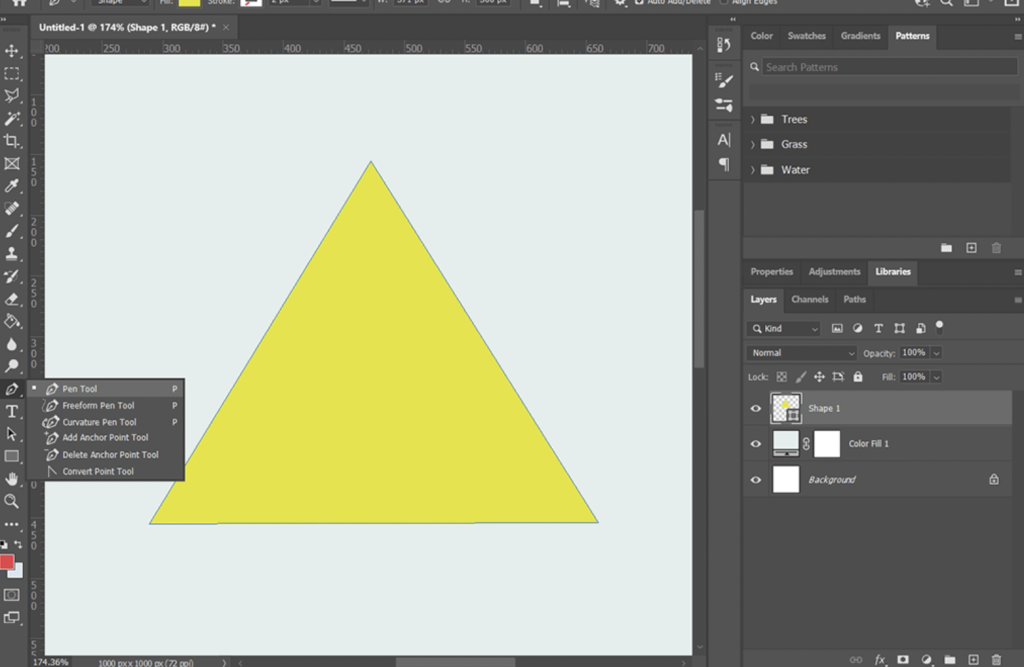Expand the Trees pattern folder

pos(752,119)
